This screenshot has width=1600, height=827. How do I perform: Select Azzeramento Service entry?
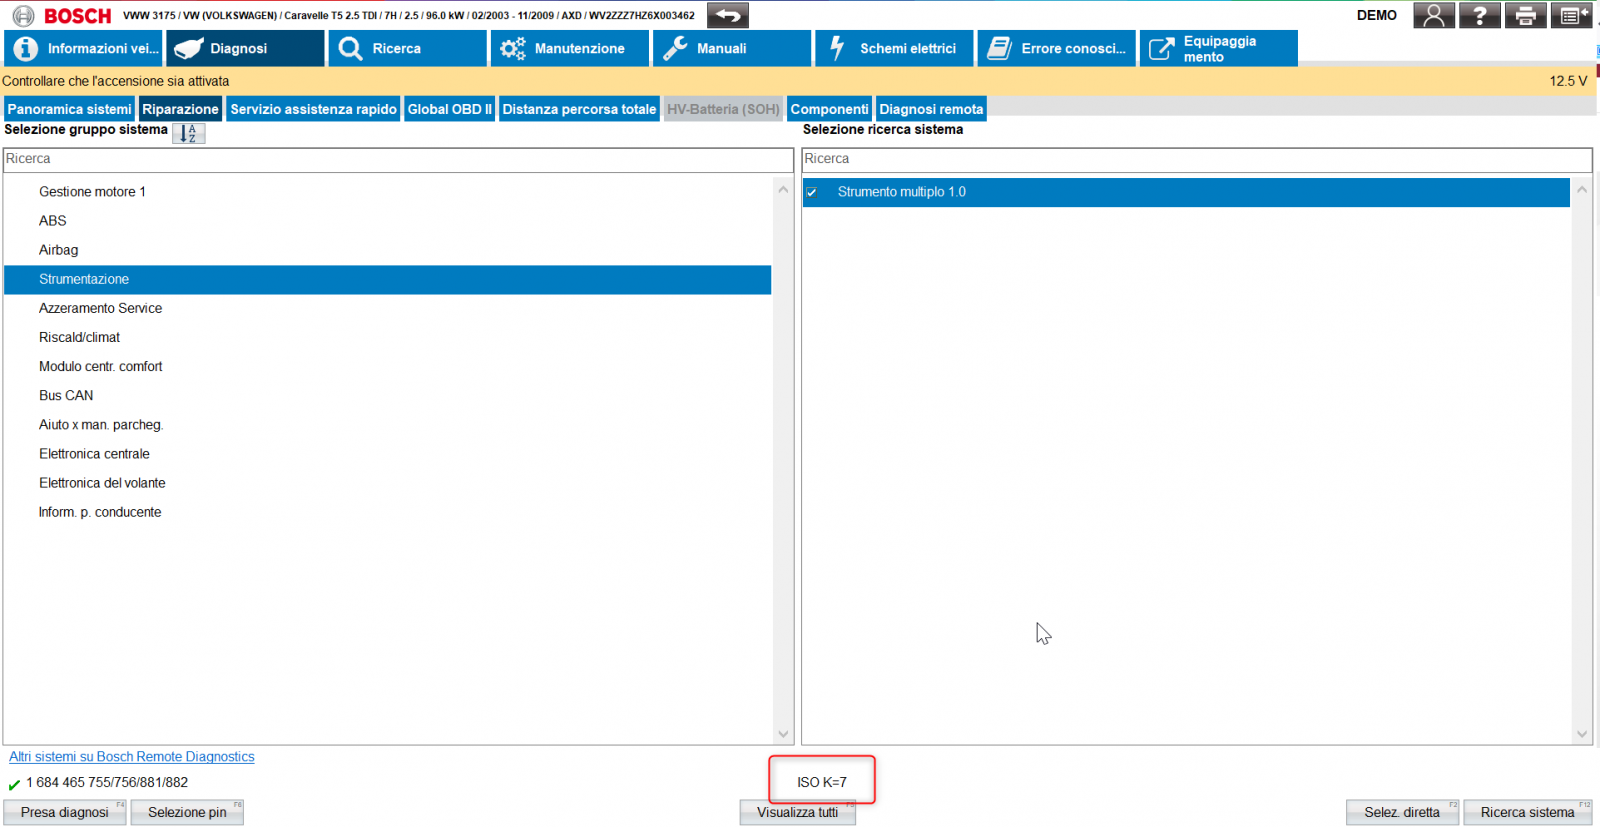click(100, 308)
